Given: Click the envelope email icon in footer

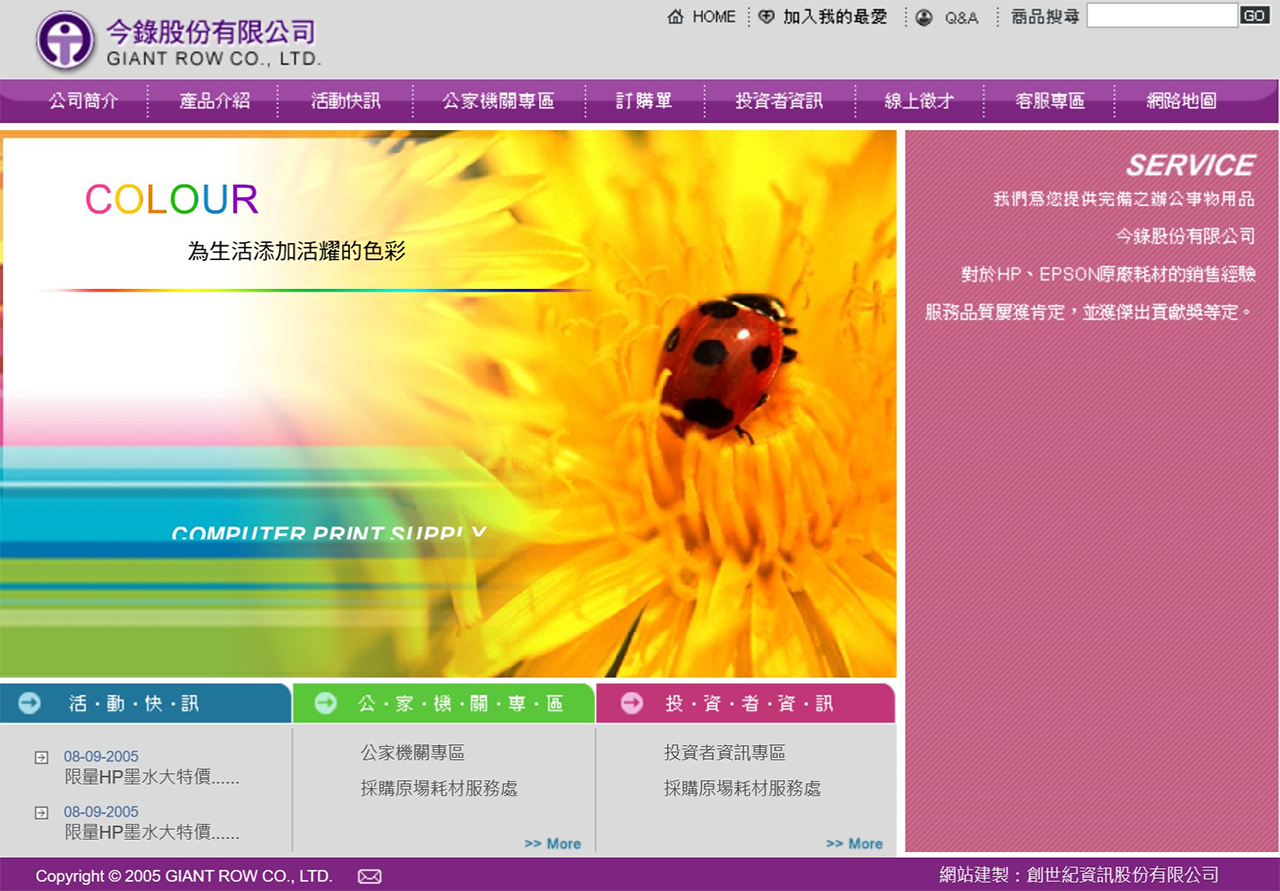Looking at the screenshot, I should pyautogui.click(x=370, y=877).
